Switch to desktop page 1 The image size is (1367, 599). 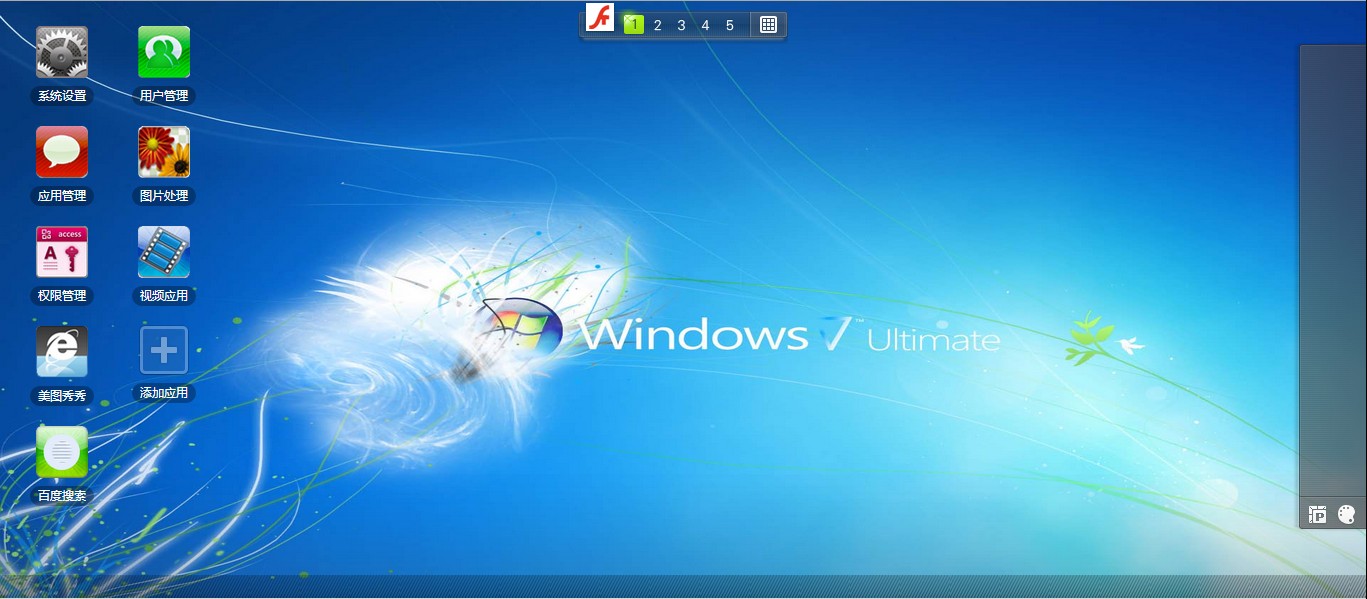[x=634, y=25]
